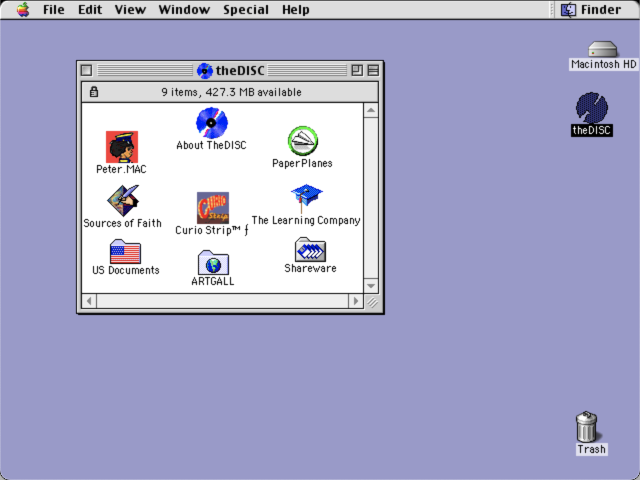The image size is (640, 480).
Task: Click the "US Documents" label
Action: 126,270
